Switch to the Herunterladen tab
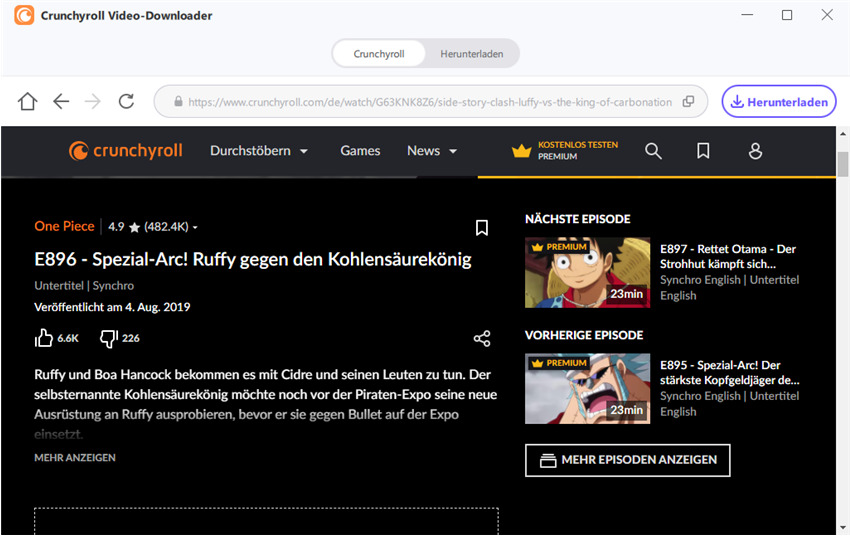Viewport: 850px width, 536px height. (x=472, y=54)
